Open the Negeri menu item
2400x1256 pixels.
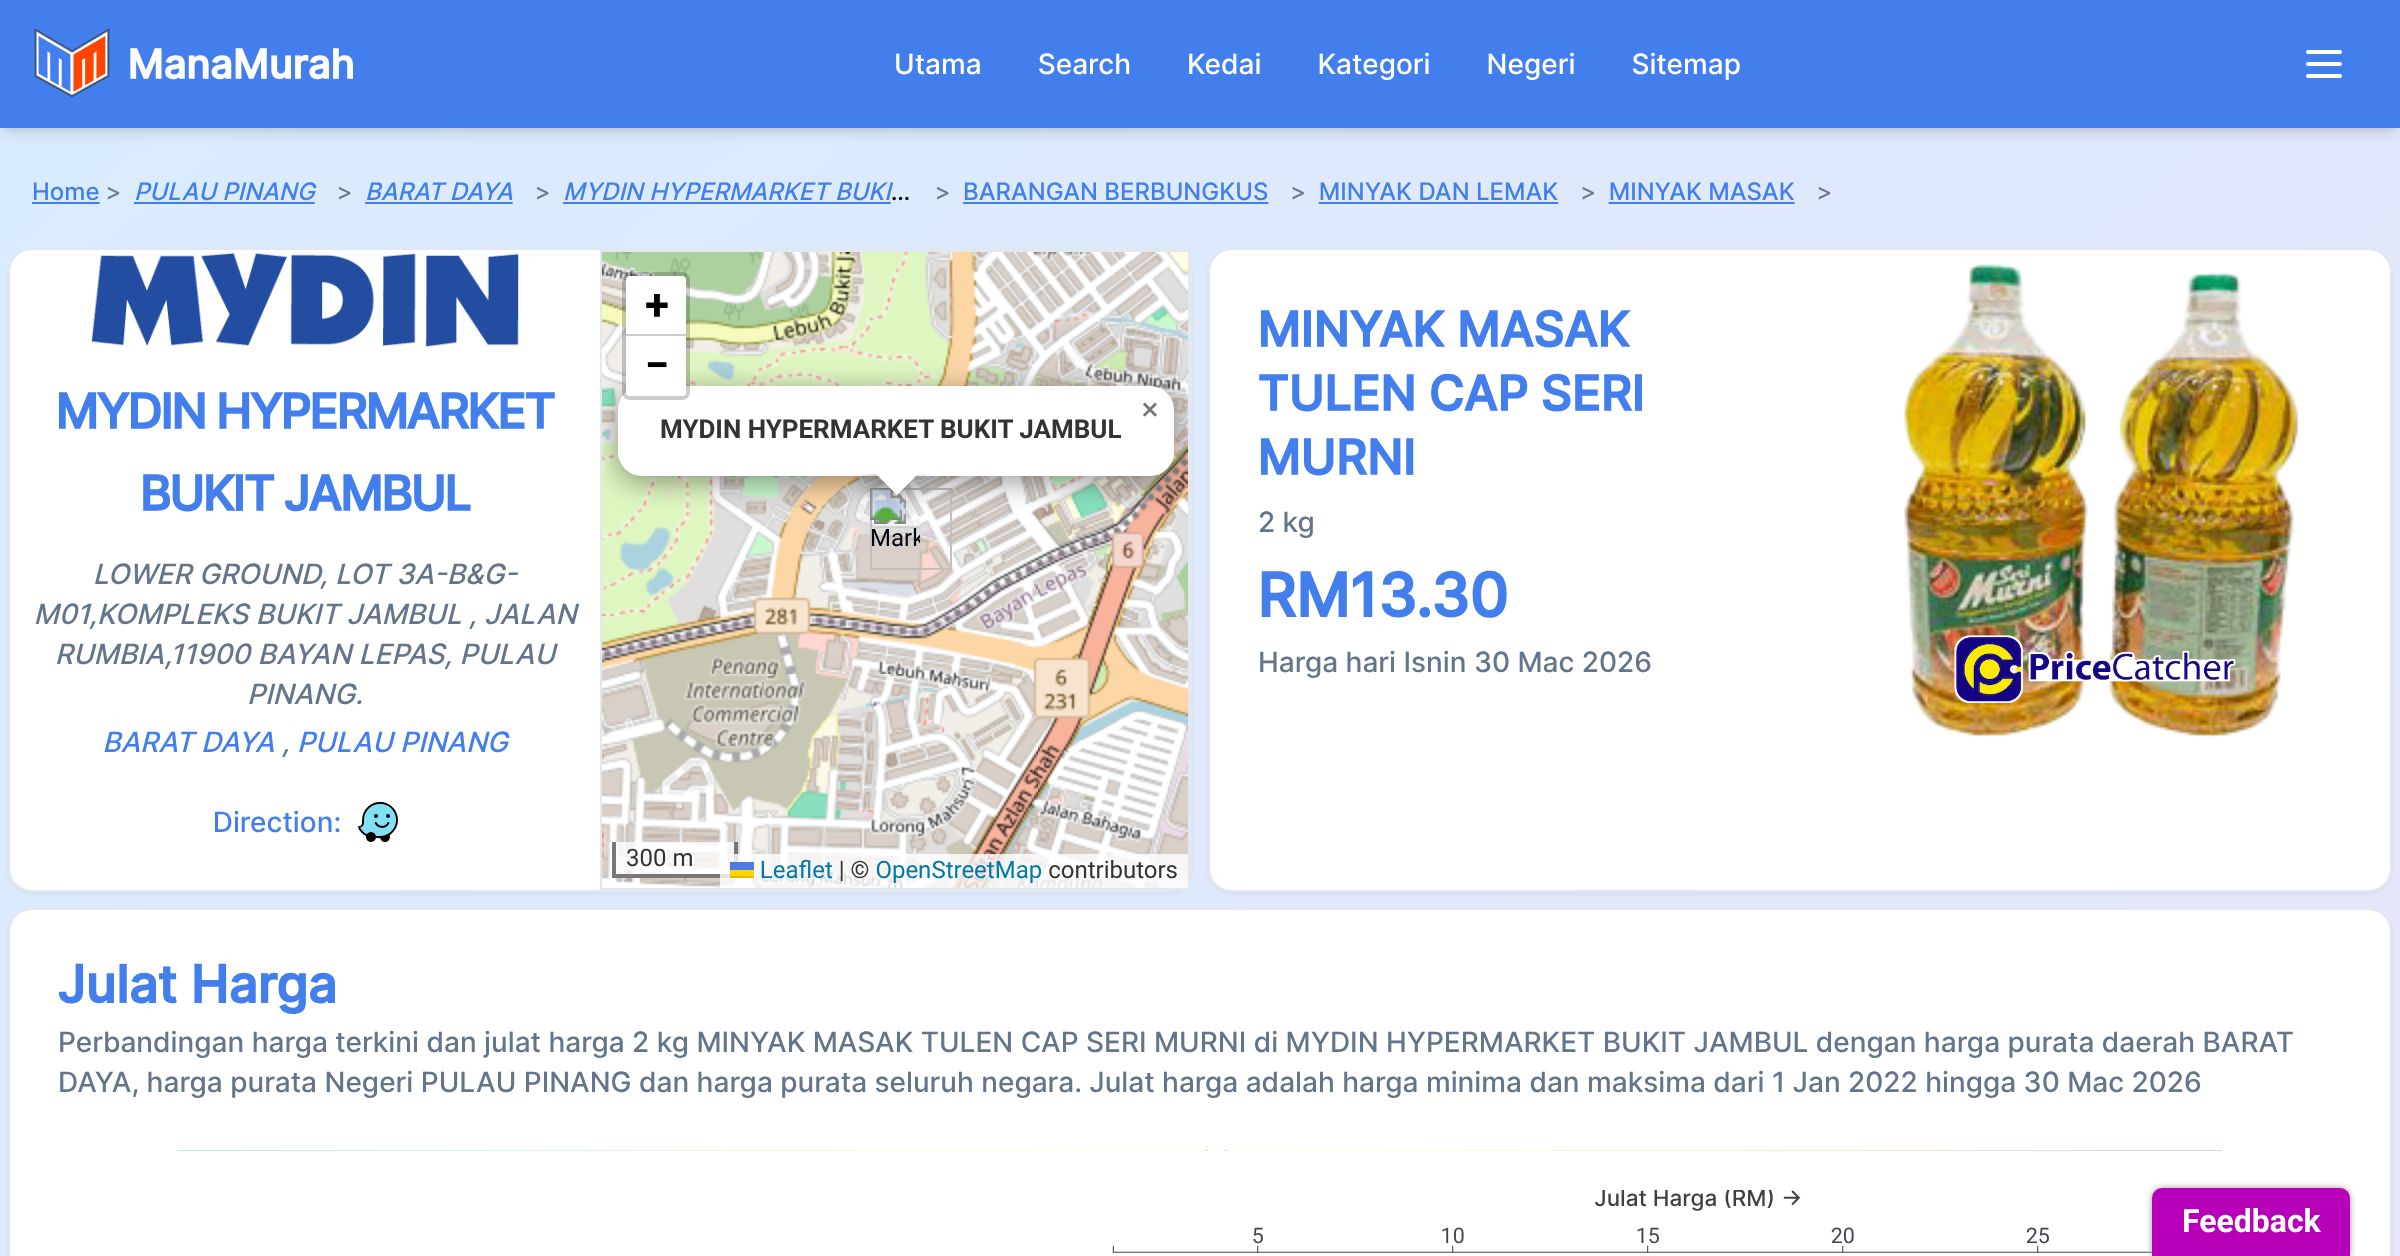click(x=1530, y=64)
